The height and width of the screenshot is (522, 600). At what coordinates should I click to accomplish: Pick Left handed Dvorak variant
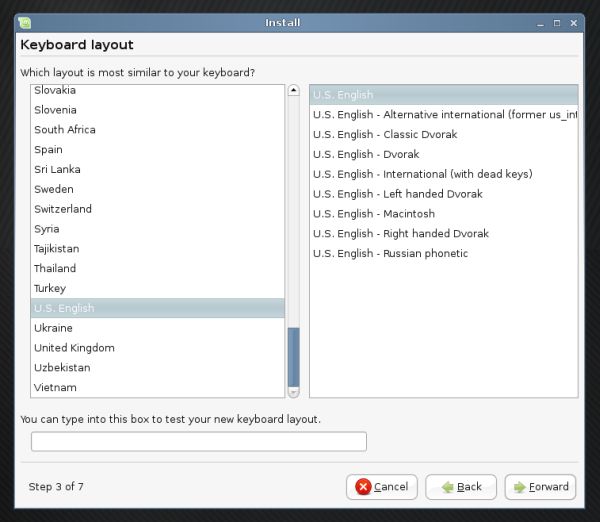click(x=443, y=194)
